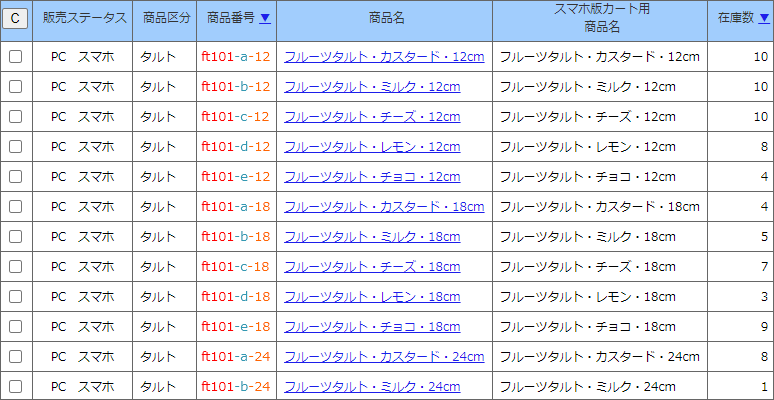The height and width of the screenshot is (400, 774).
Task: Sort by 在庫数 using the blue arrow
Action: (x=764, y=18)
